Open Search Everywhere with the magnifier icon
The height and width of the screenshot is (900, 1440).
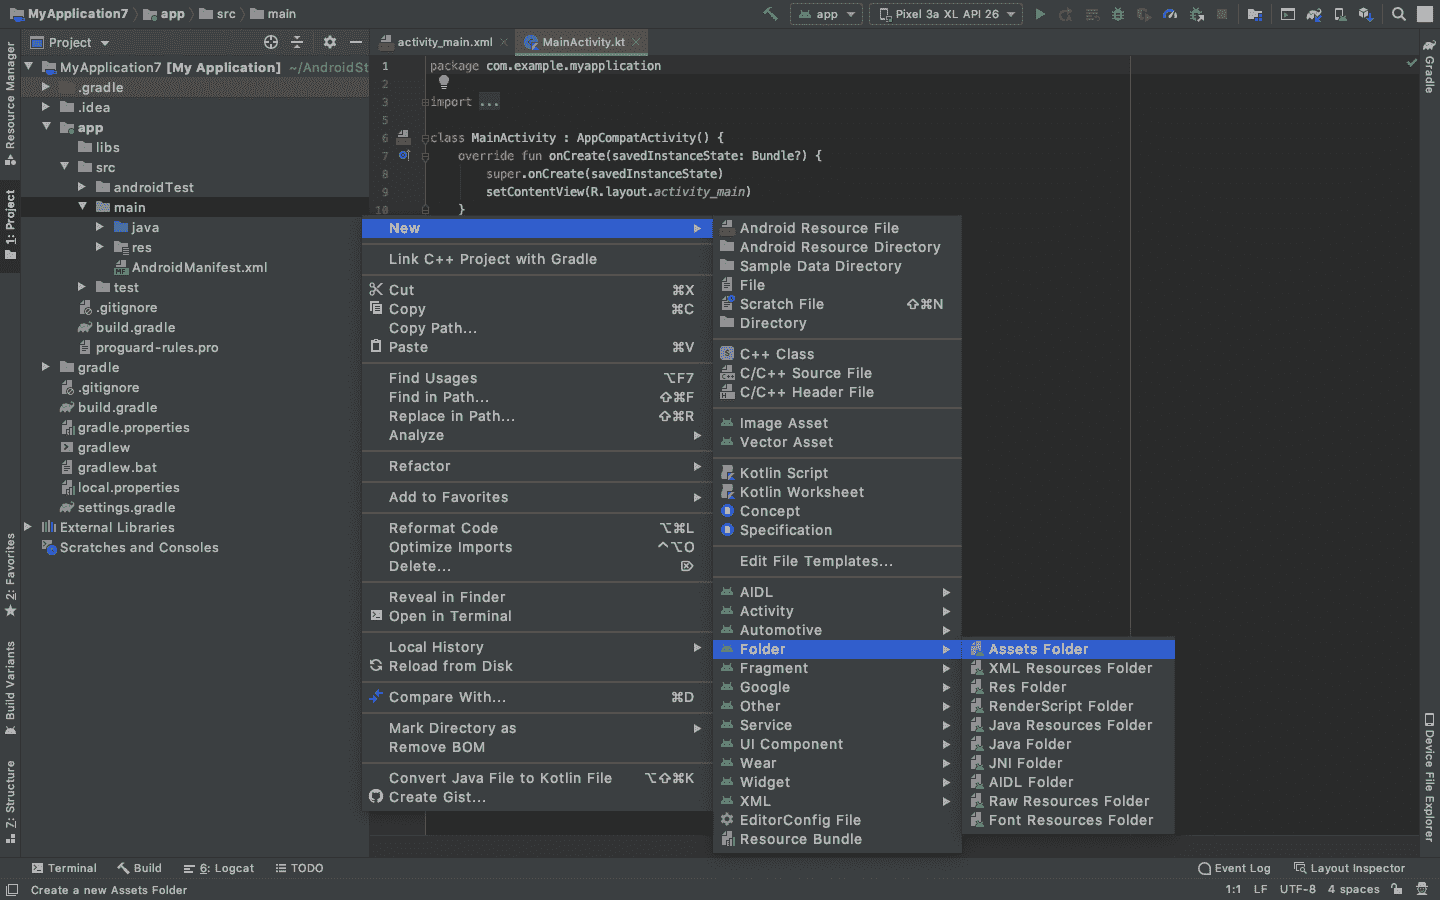pos(1397,14)
